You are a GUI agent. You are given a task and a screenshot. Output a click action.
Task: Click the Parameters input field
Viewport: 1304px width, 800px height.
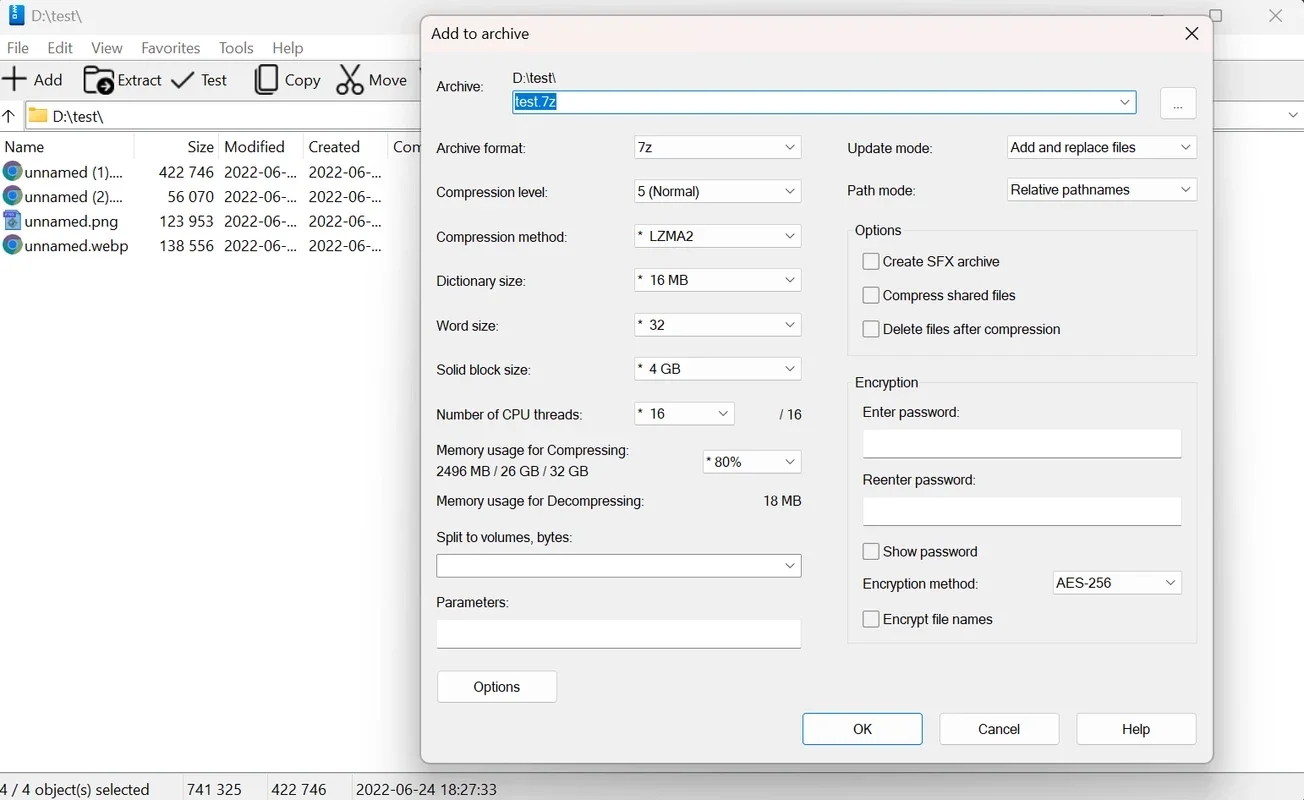(619, 633)
